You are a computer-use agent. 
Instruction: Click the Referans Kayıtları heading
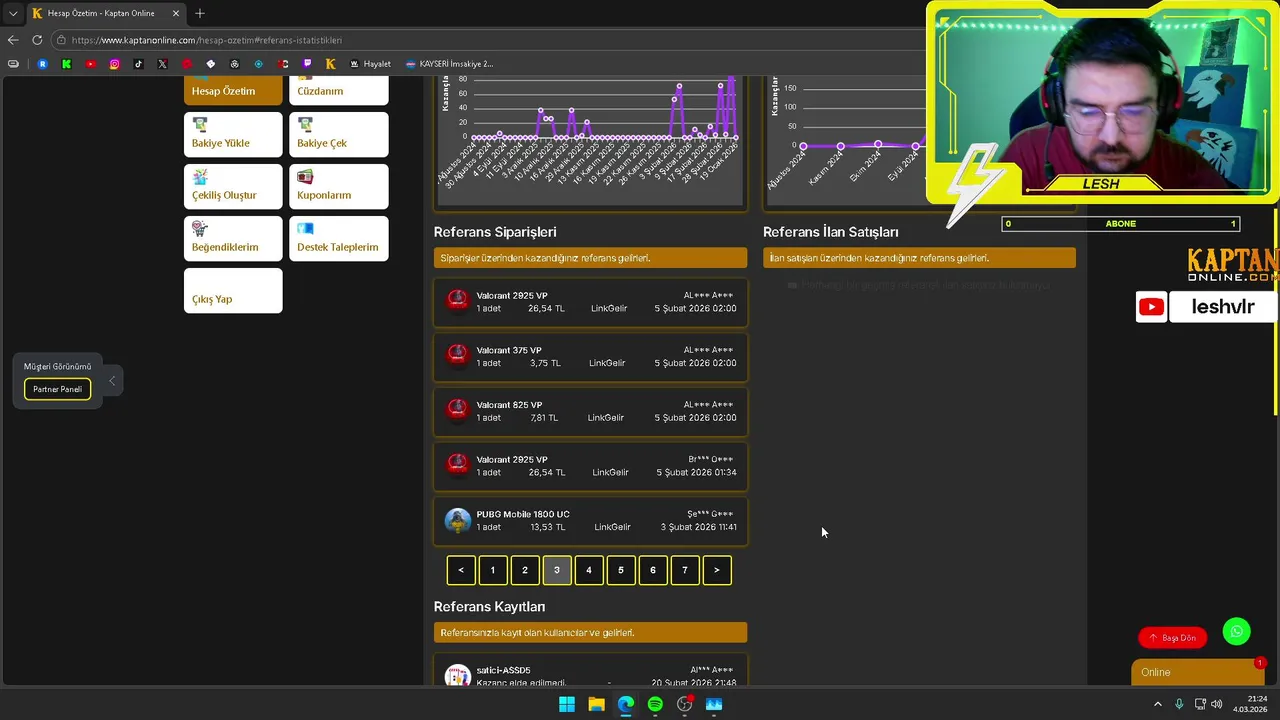(x=489, y=607)
